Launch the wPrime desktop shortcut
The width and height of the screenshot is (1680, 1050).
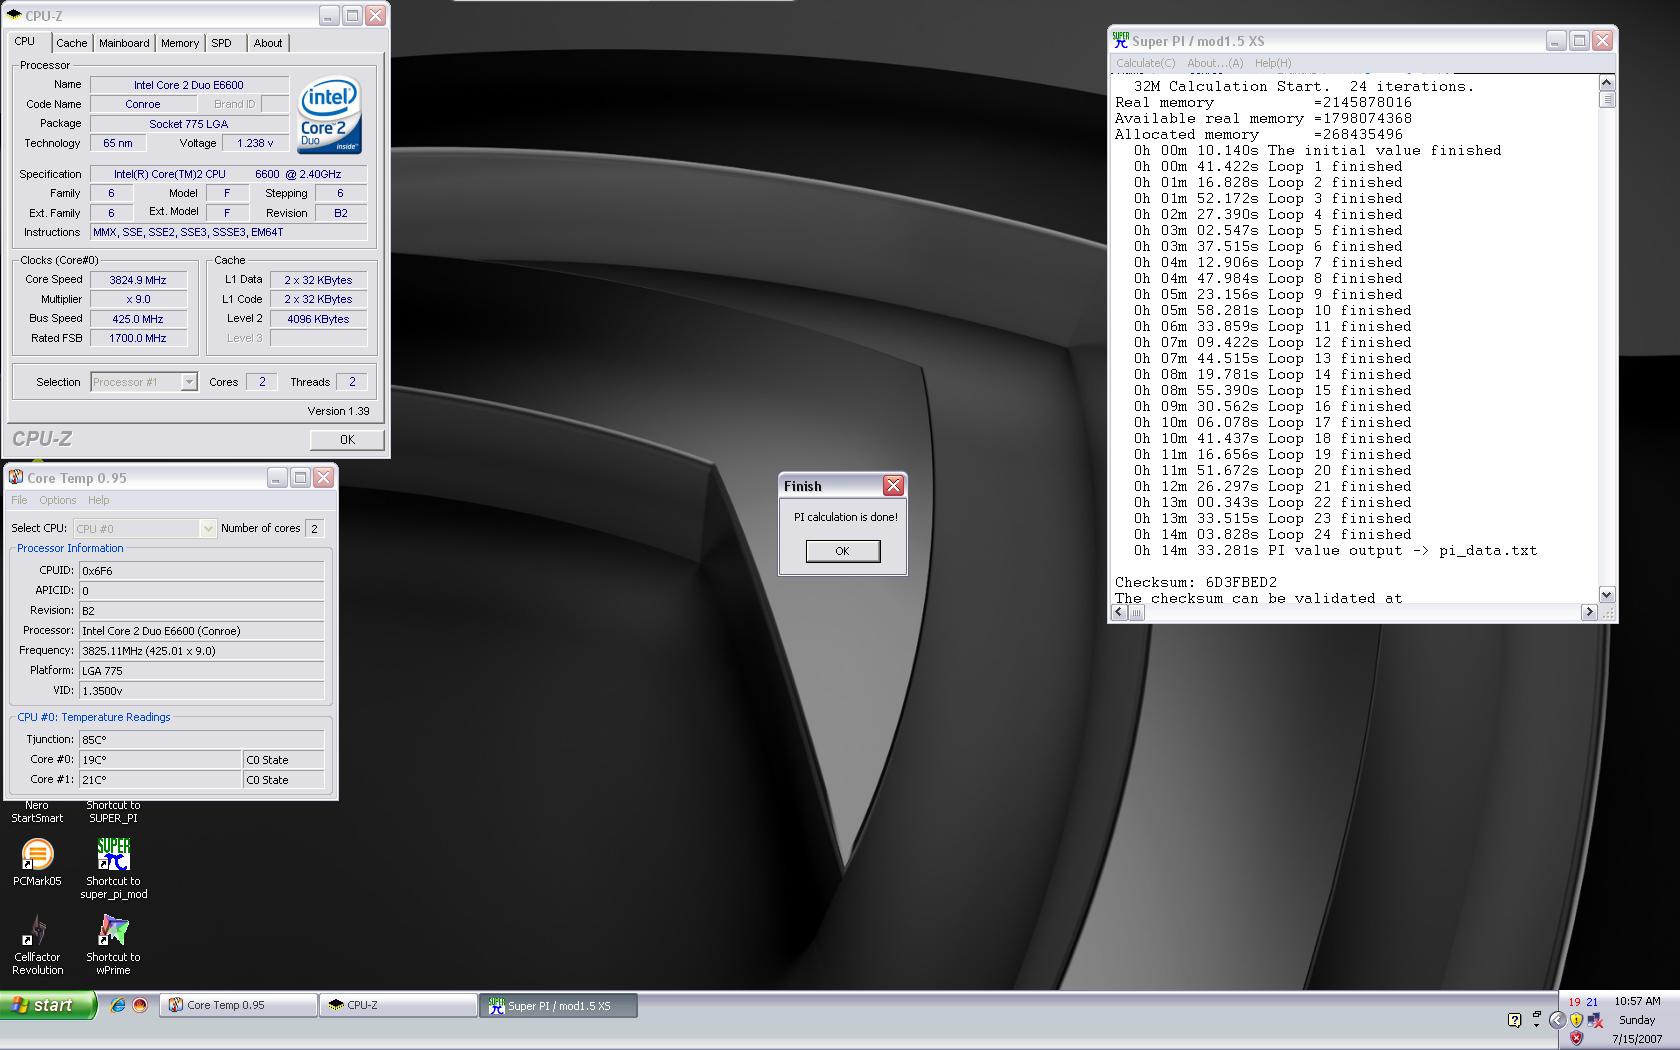(x=113, y=944)
